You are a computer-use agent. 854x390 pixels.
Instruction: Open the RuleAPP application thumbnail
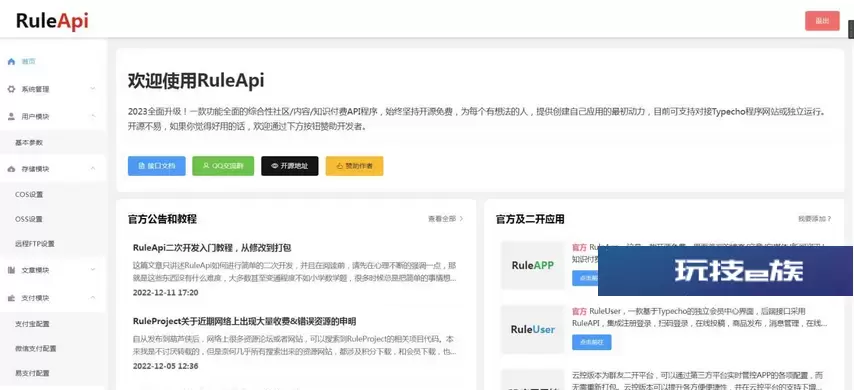tap(533, 265)
